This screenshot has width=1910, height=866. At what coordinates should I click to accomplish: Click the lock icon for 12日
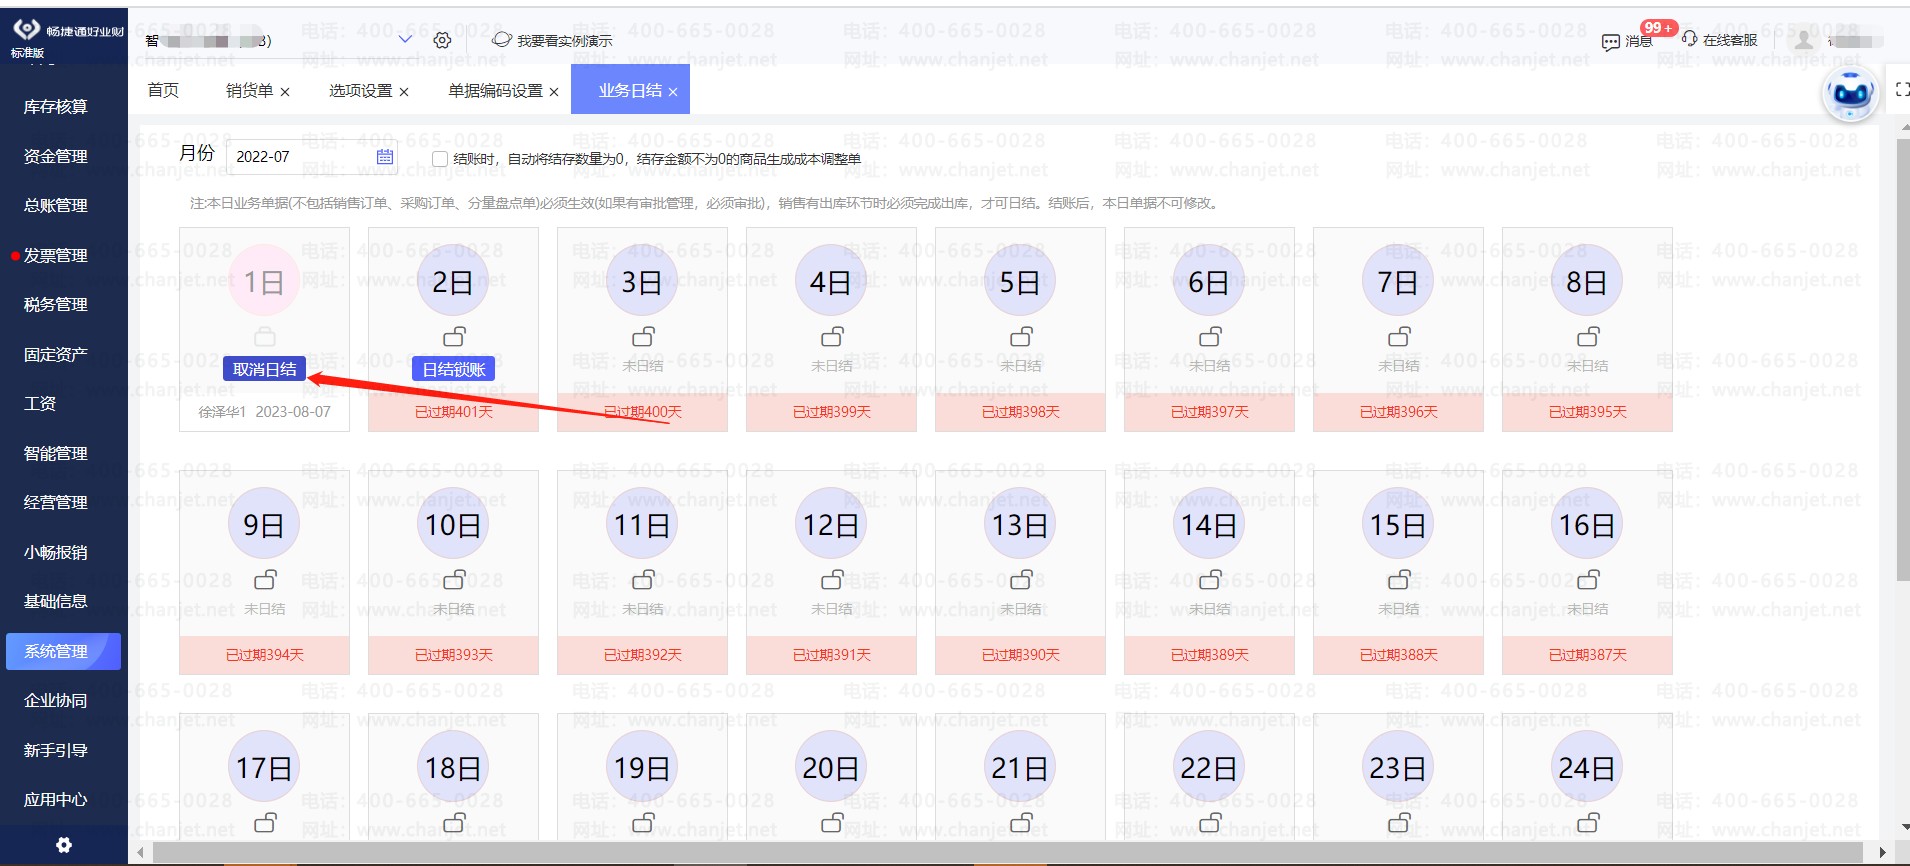[x=832, y=580]
